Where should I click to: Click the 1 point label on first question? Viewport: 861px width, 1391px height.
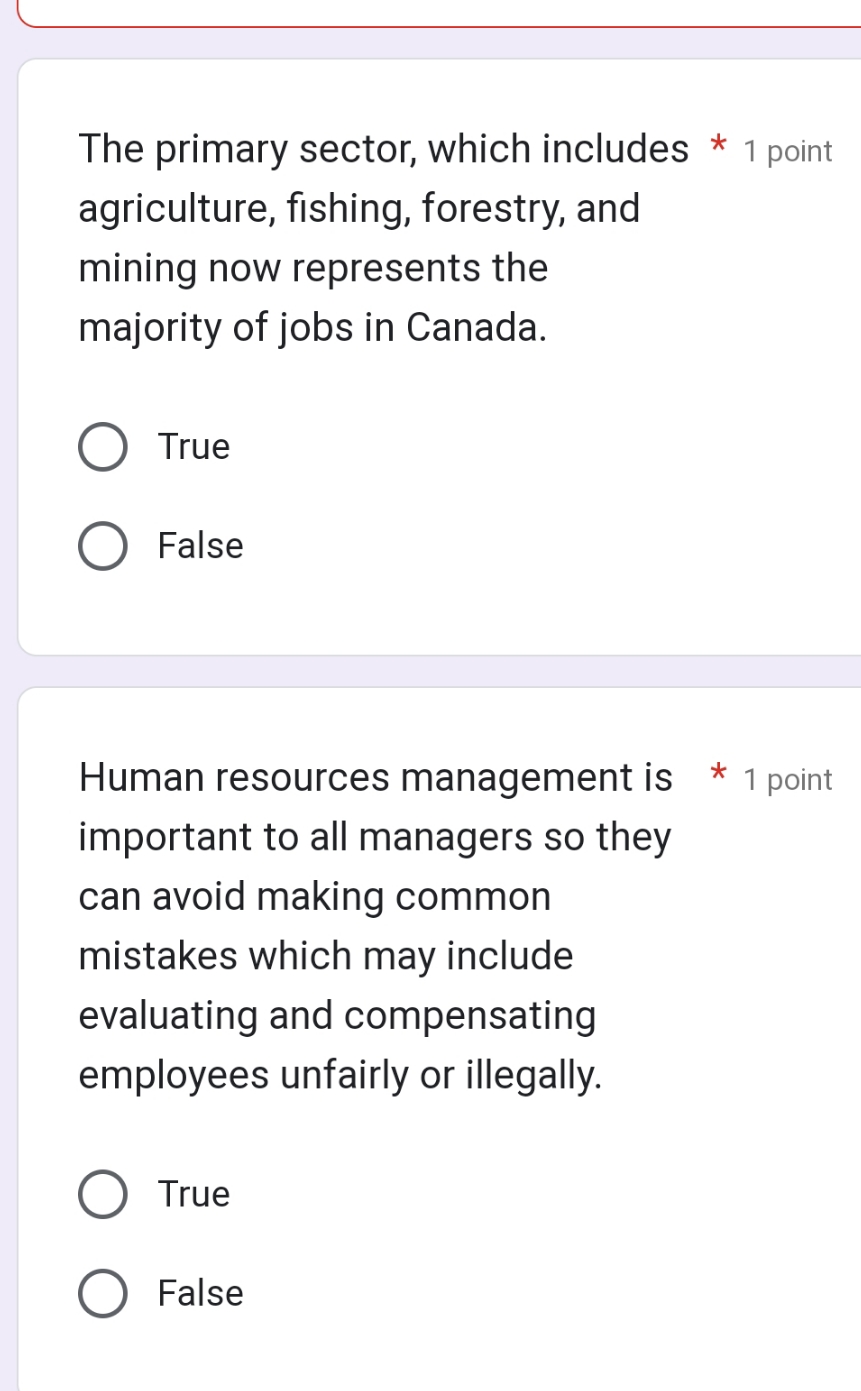(x=787, y=152)
